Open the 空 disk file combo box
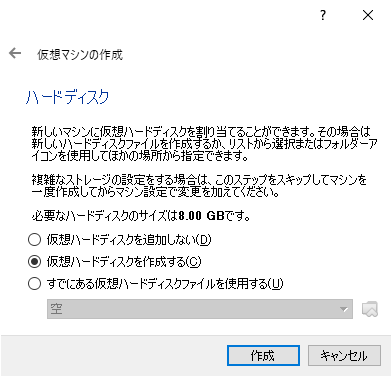This screenshot has height=377, width=392. point(200,309)
